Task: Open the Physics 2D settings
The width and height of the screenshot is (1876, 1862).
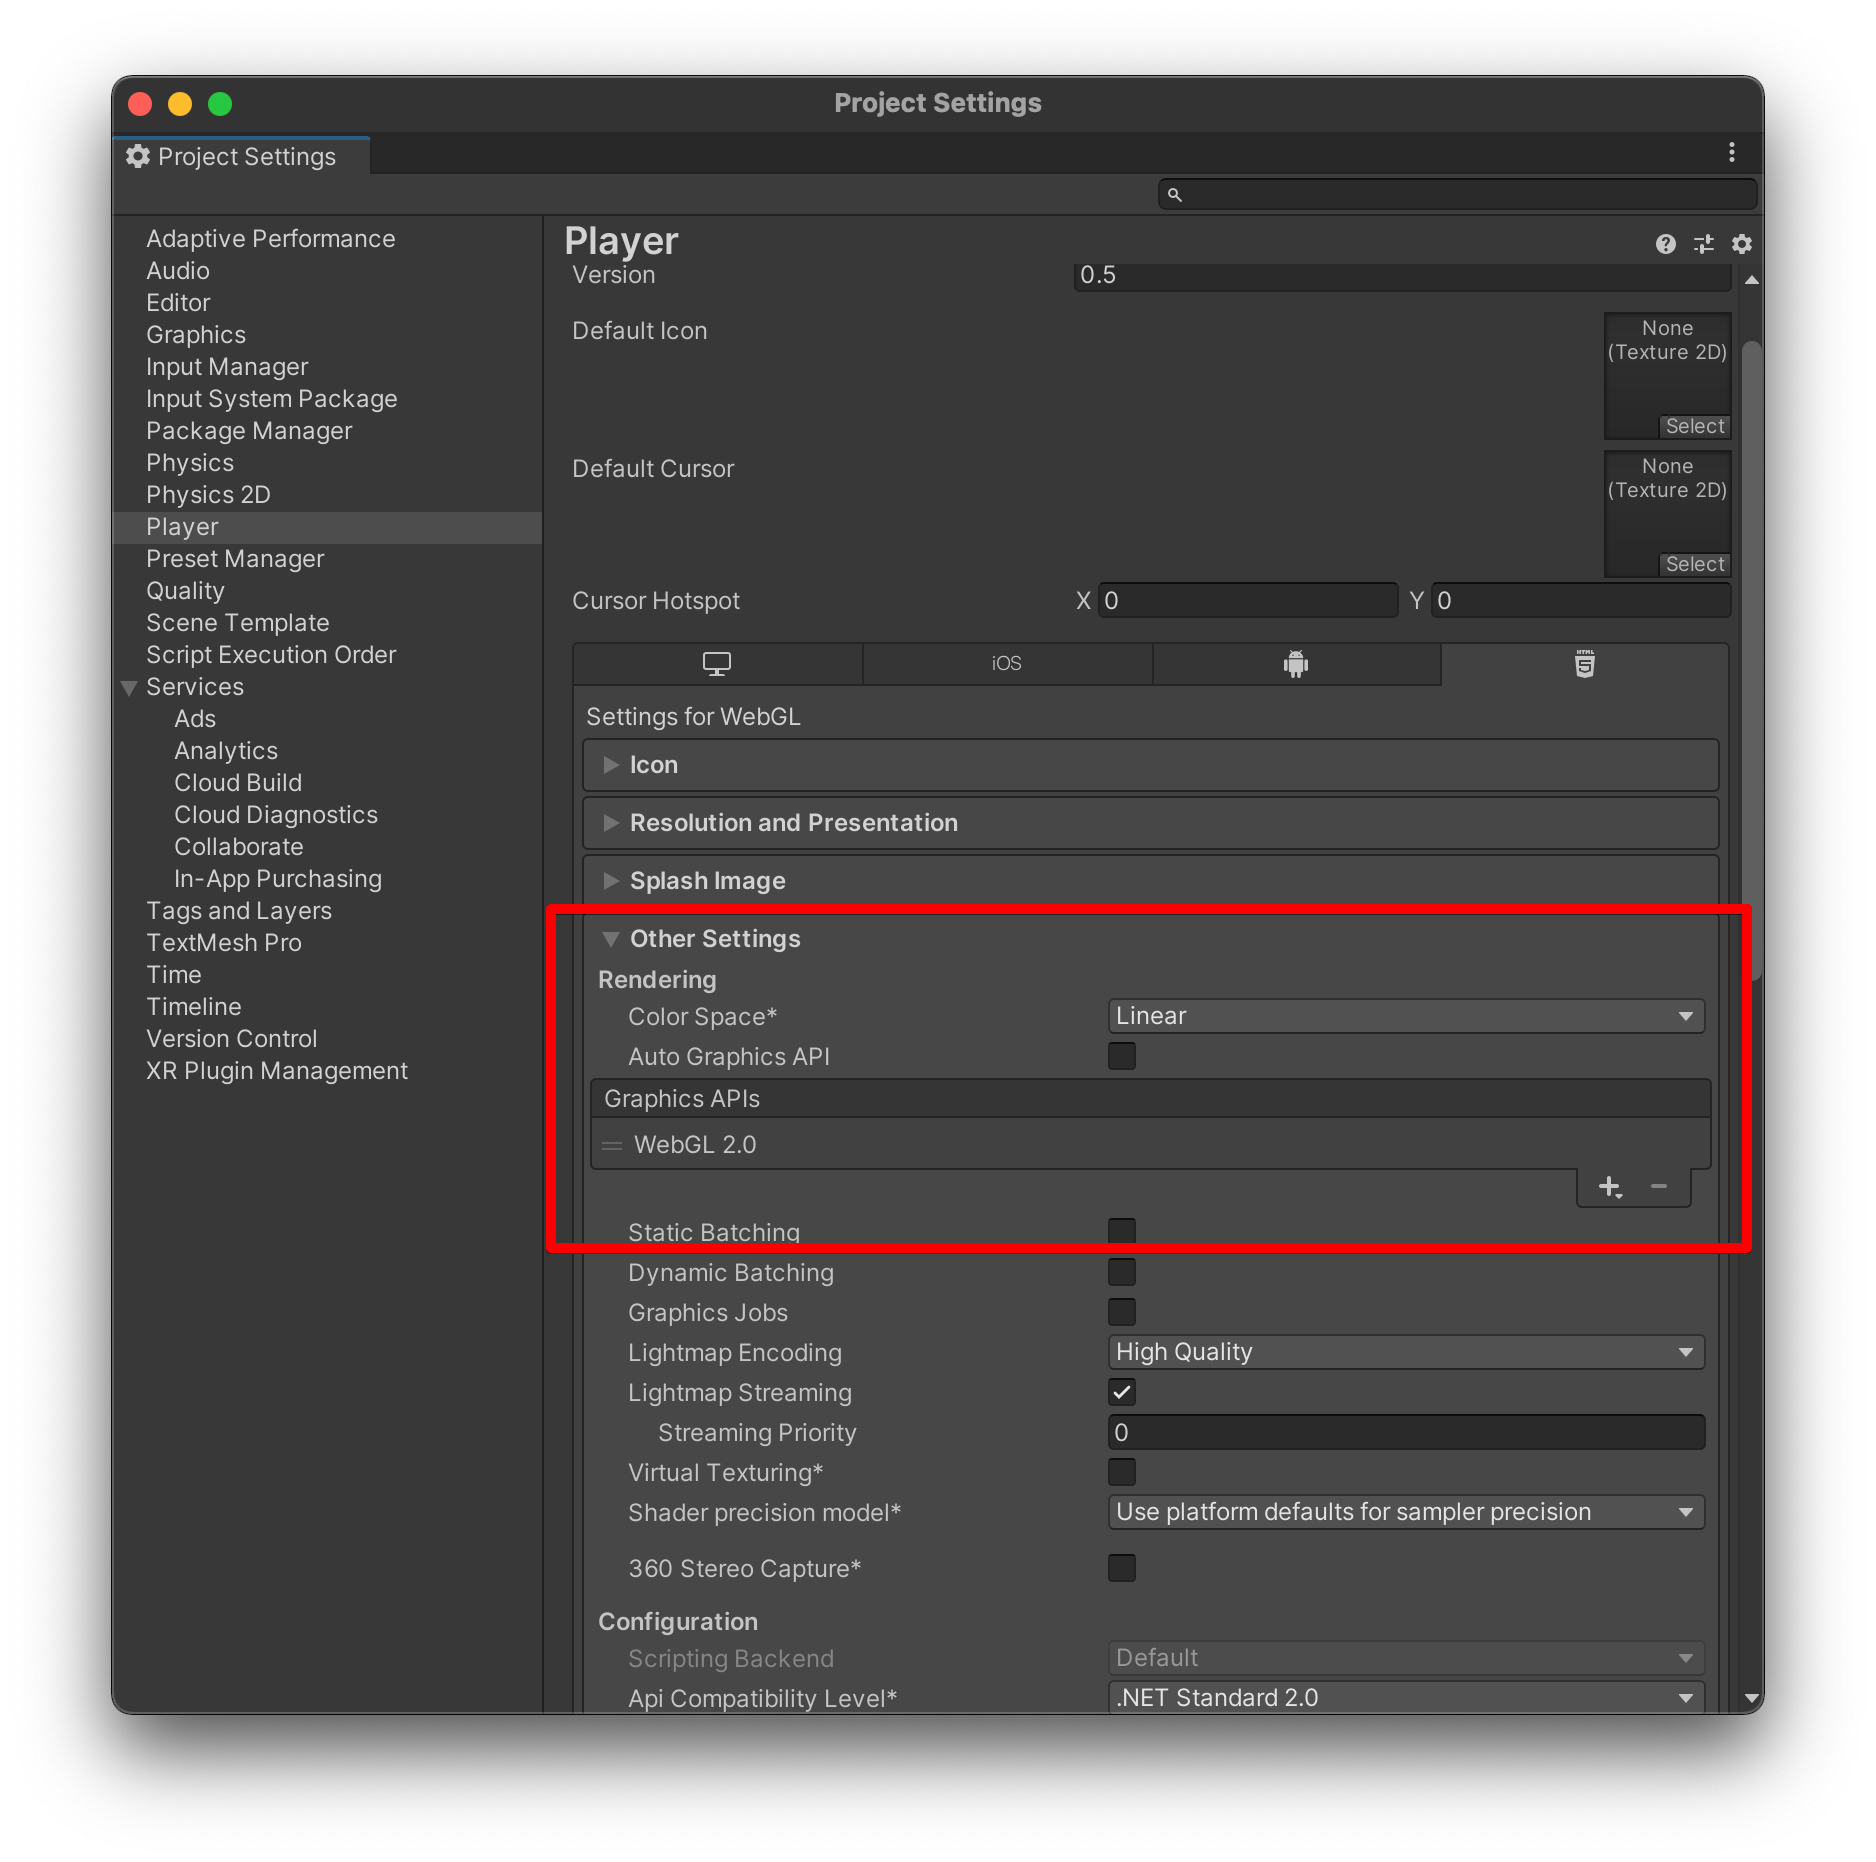Action: pyautogui.click(x=208, y=495)
